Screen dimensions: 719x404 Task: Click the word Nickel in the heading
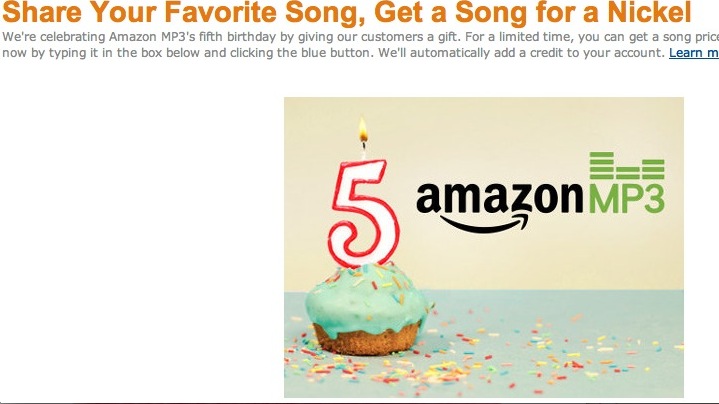(649, 12)
